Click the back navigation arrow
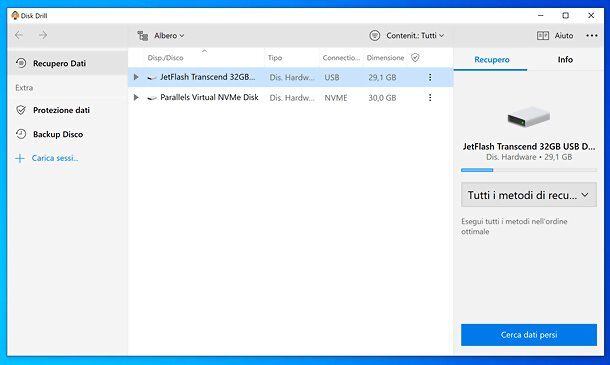Image resolution: width=610 pixels, height=365 pixels. 19,35
